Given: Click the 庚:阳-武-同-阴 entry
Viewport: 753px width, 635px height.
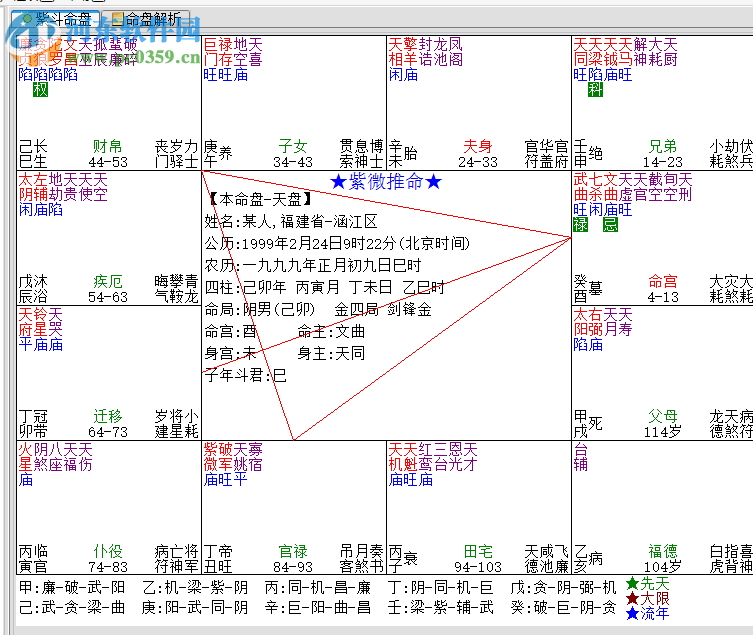Looking at the screenshot, I should coord(195,608).
